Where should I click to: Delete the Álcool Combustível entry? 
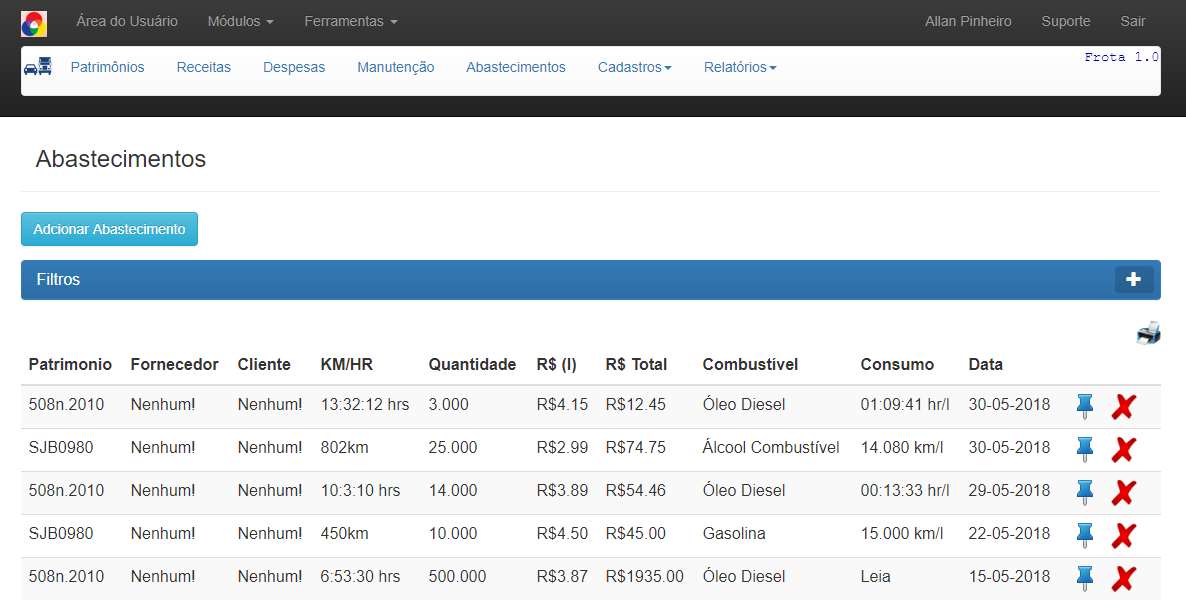(x=1124, y=449)
